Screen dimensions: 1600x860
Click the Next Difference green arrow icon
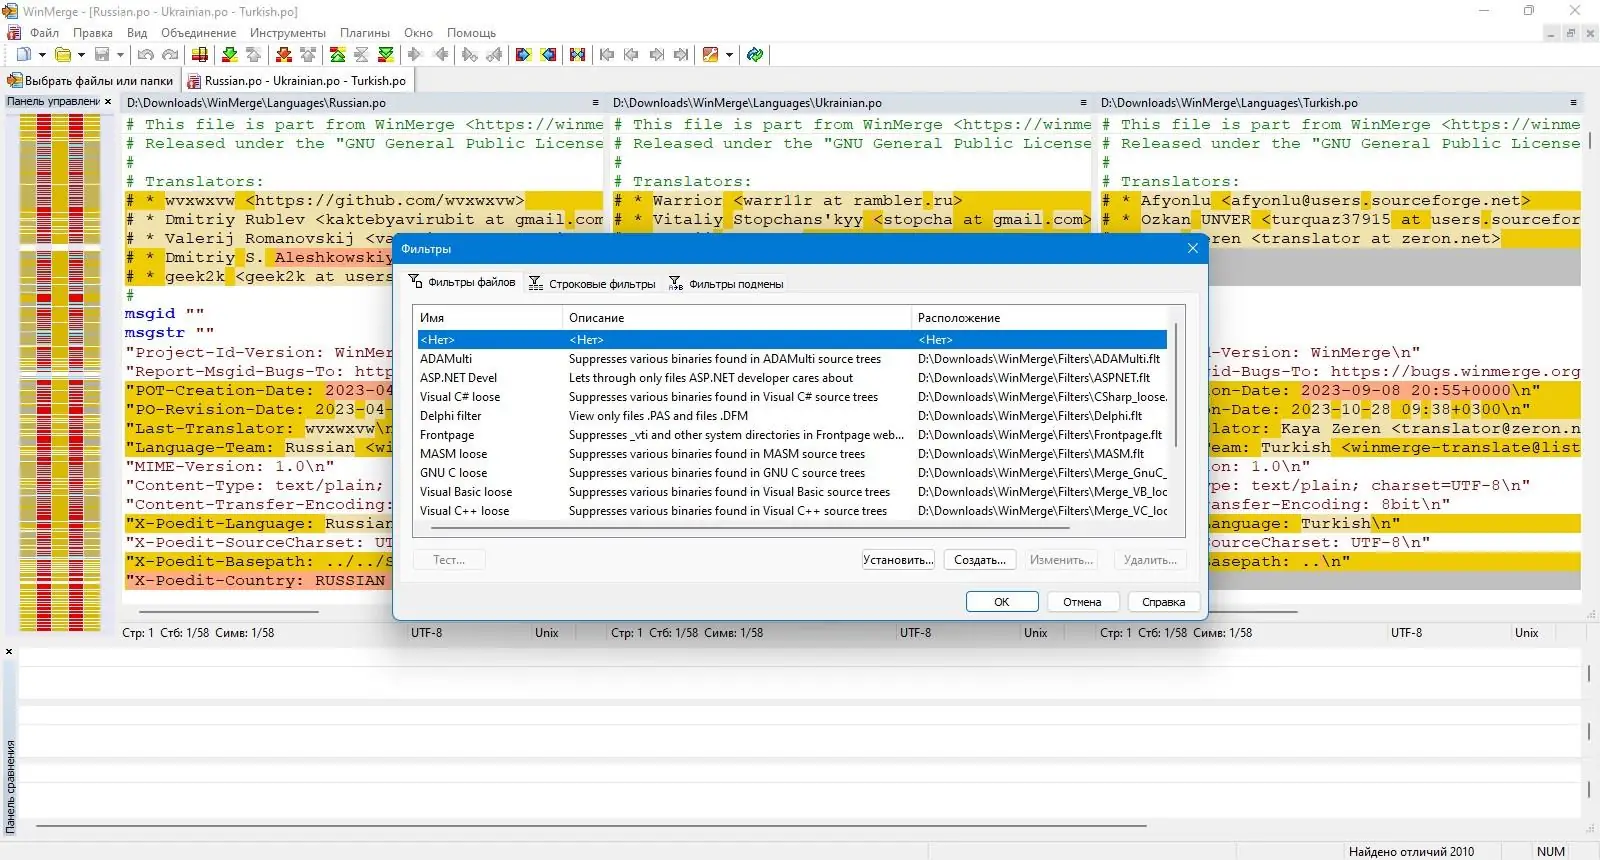[229, 55]
